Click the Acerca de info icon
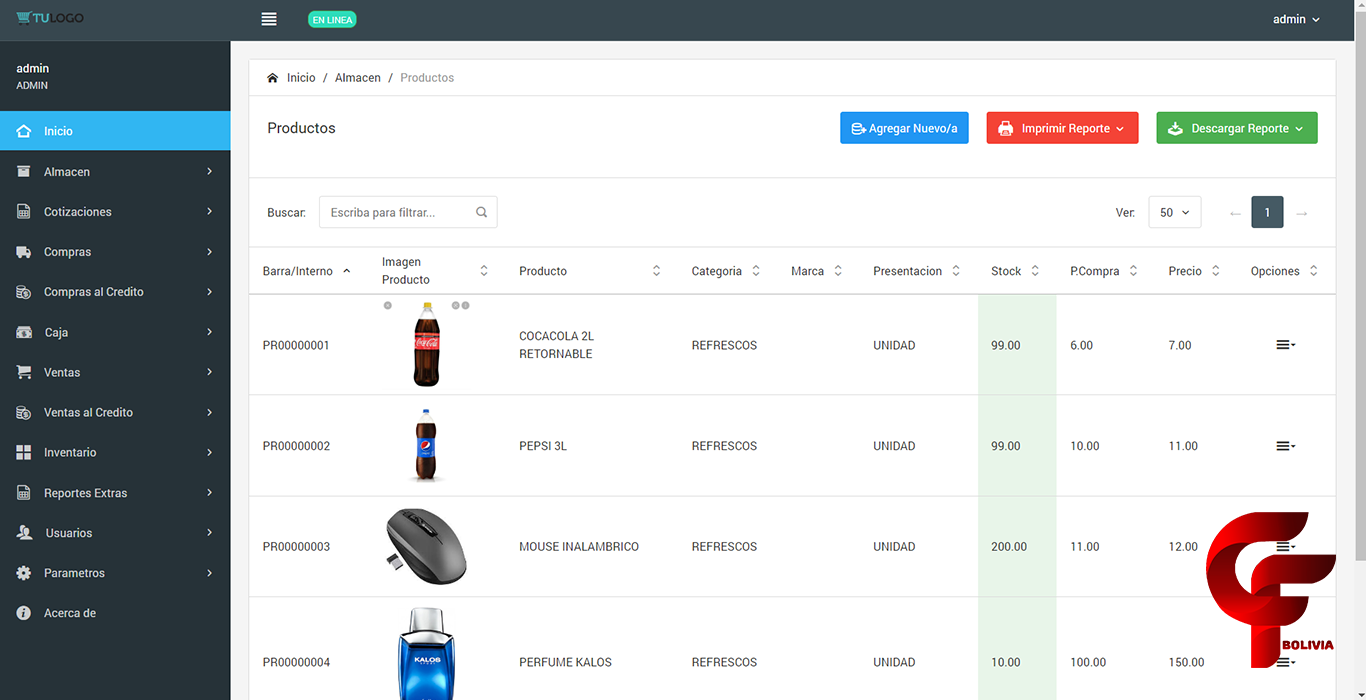1366x700 pixels. (24, 613)
